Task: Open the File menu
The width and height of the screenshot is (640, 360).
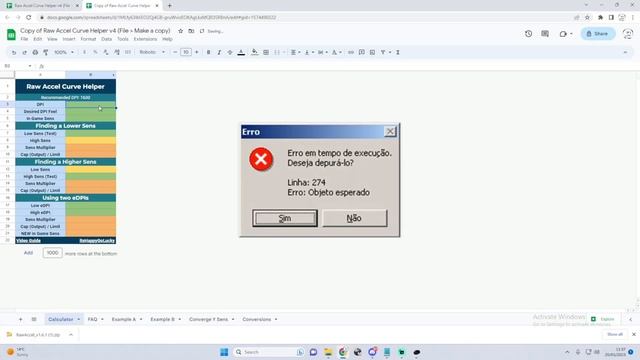Action: point(24,39)
